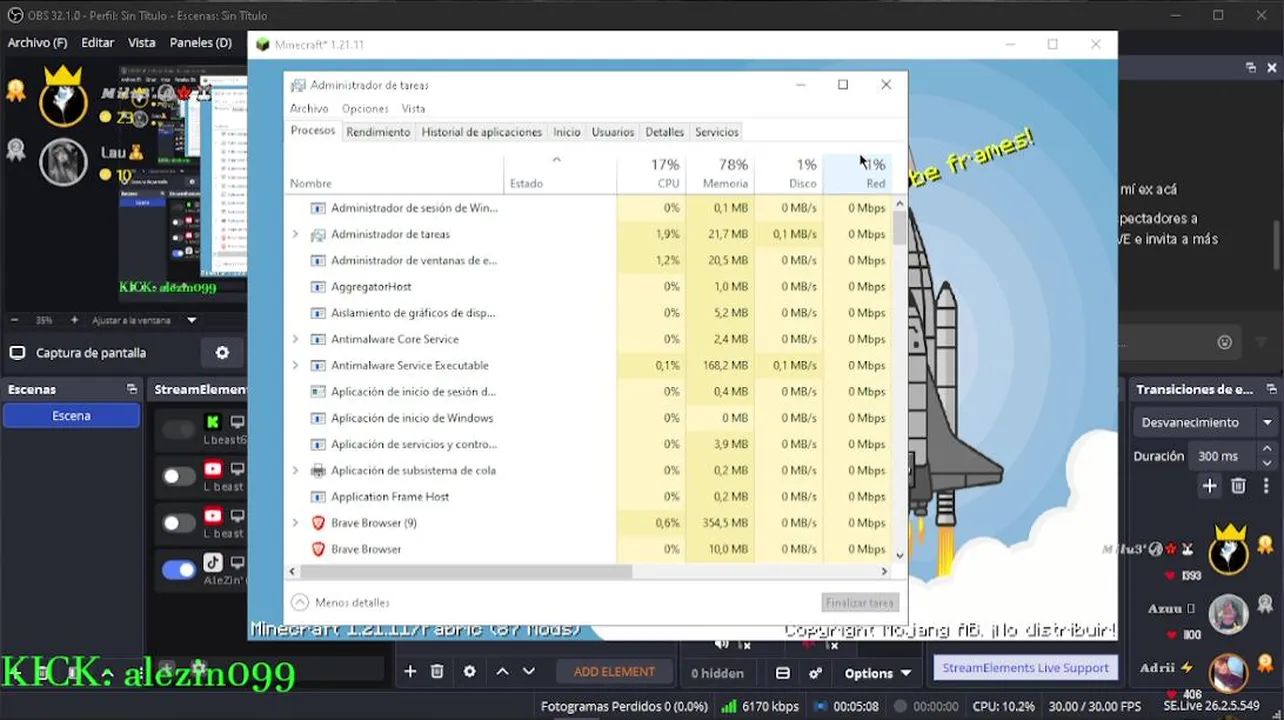The height and width of the screenshot is (720, 1284).
Task: Open the Options dropdown
Action: [x=878, y=673]
